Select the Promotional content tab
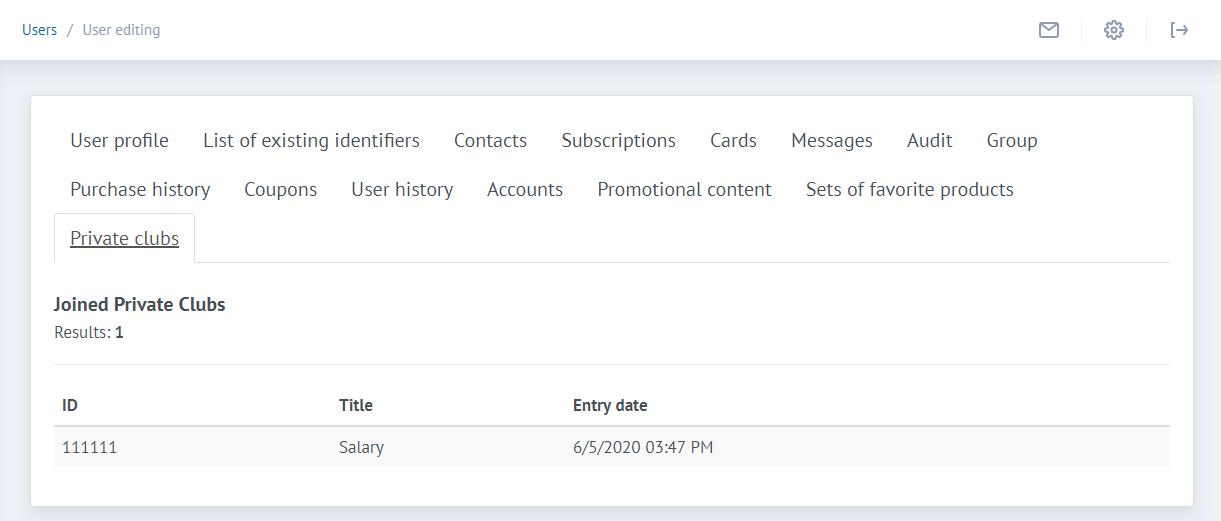Viewport: 1221px width, 521px height. (684, 189)
